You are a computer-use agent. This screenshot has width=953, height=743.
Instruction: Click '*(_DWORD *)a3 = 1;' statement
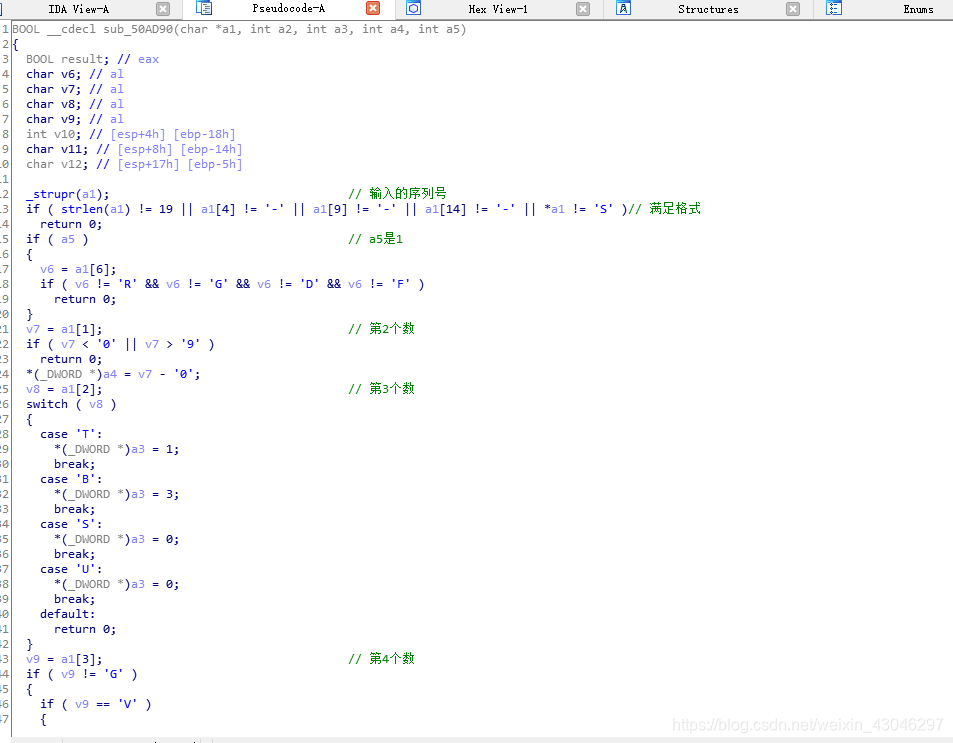(x=117, y=449)
